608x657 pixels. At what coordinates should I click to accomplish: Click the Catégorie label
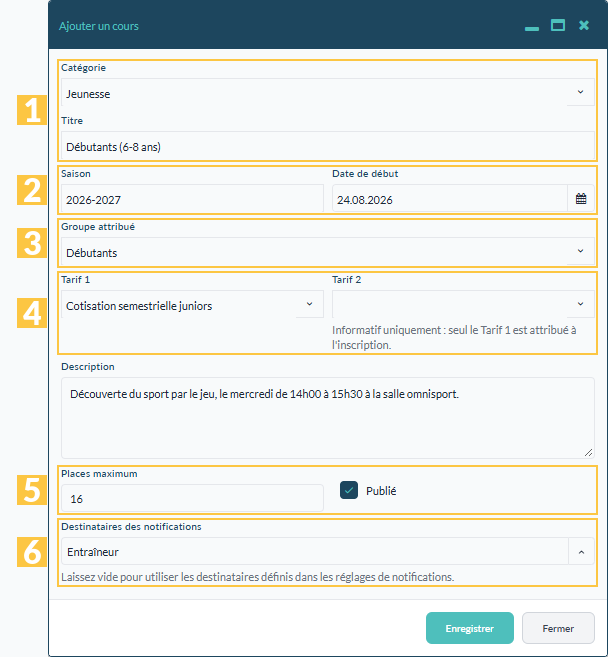(83, 68)
